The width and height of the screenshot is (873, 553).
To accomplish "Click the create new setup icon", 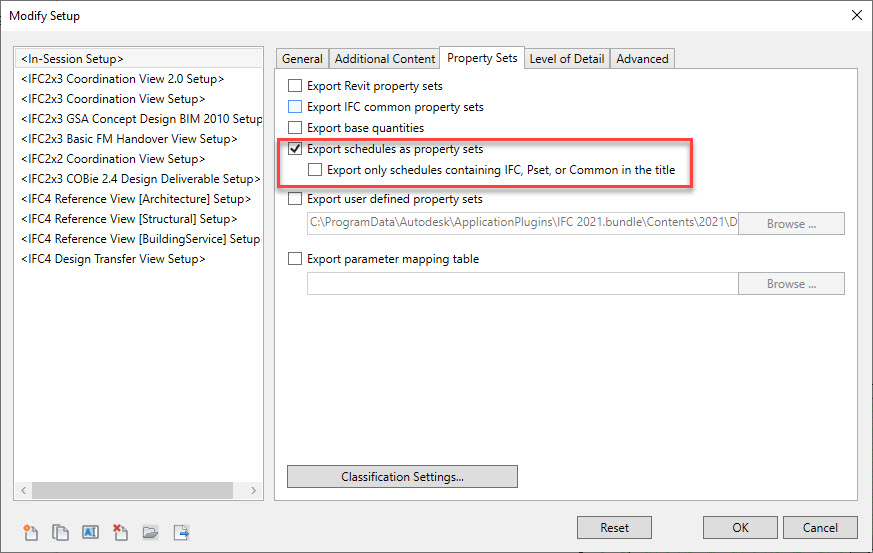I will (x=29, y=531).
